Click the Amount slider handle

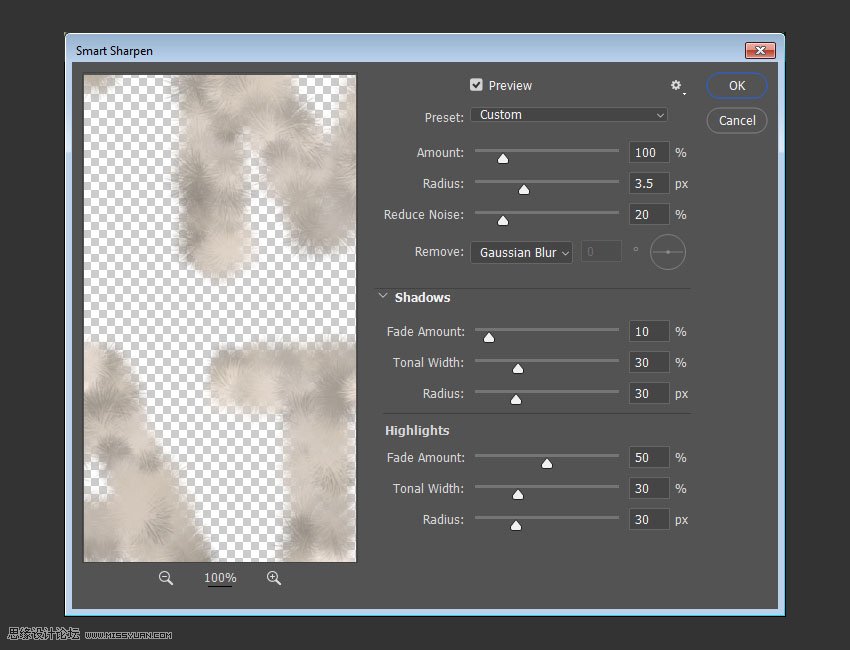503,158
